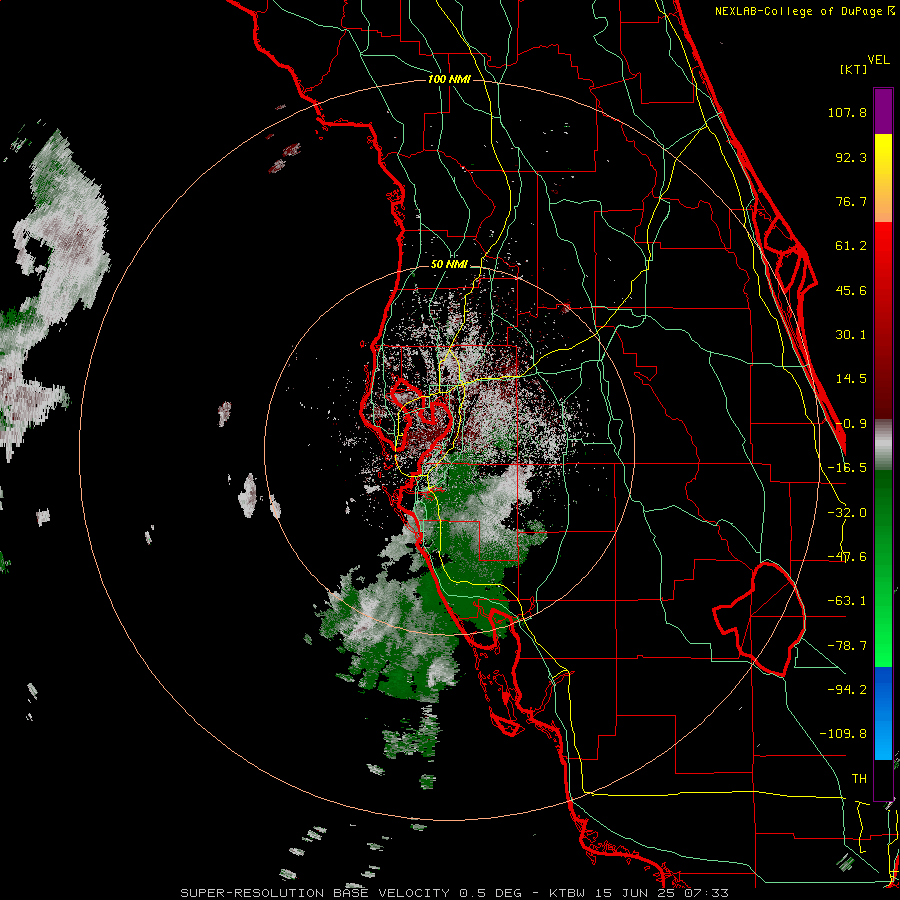The image size is (900, 900).
Task: Click the -78.7 legend value
Action: tap(847, 646)
